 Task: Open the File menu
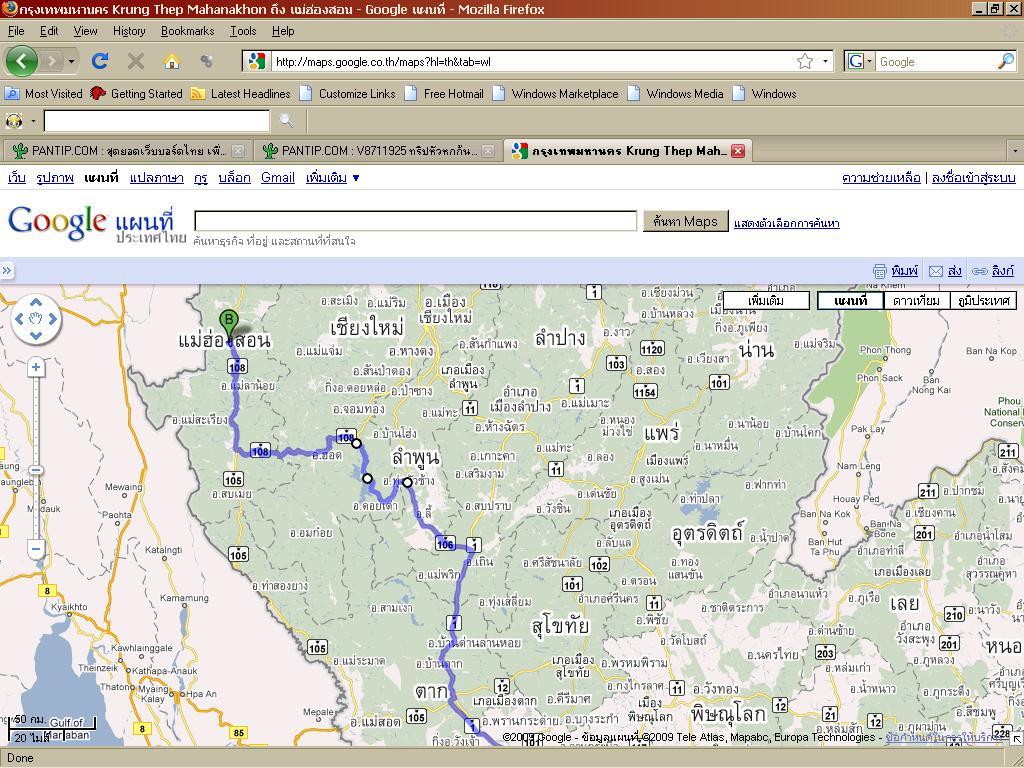pyautogui.click(x=16, y=31)
